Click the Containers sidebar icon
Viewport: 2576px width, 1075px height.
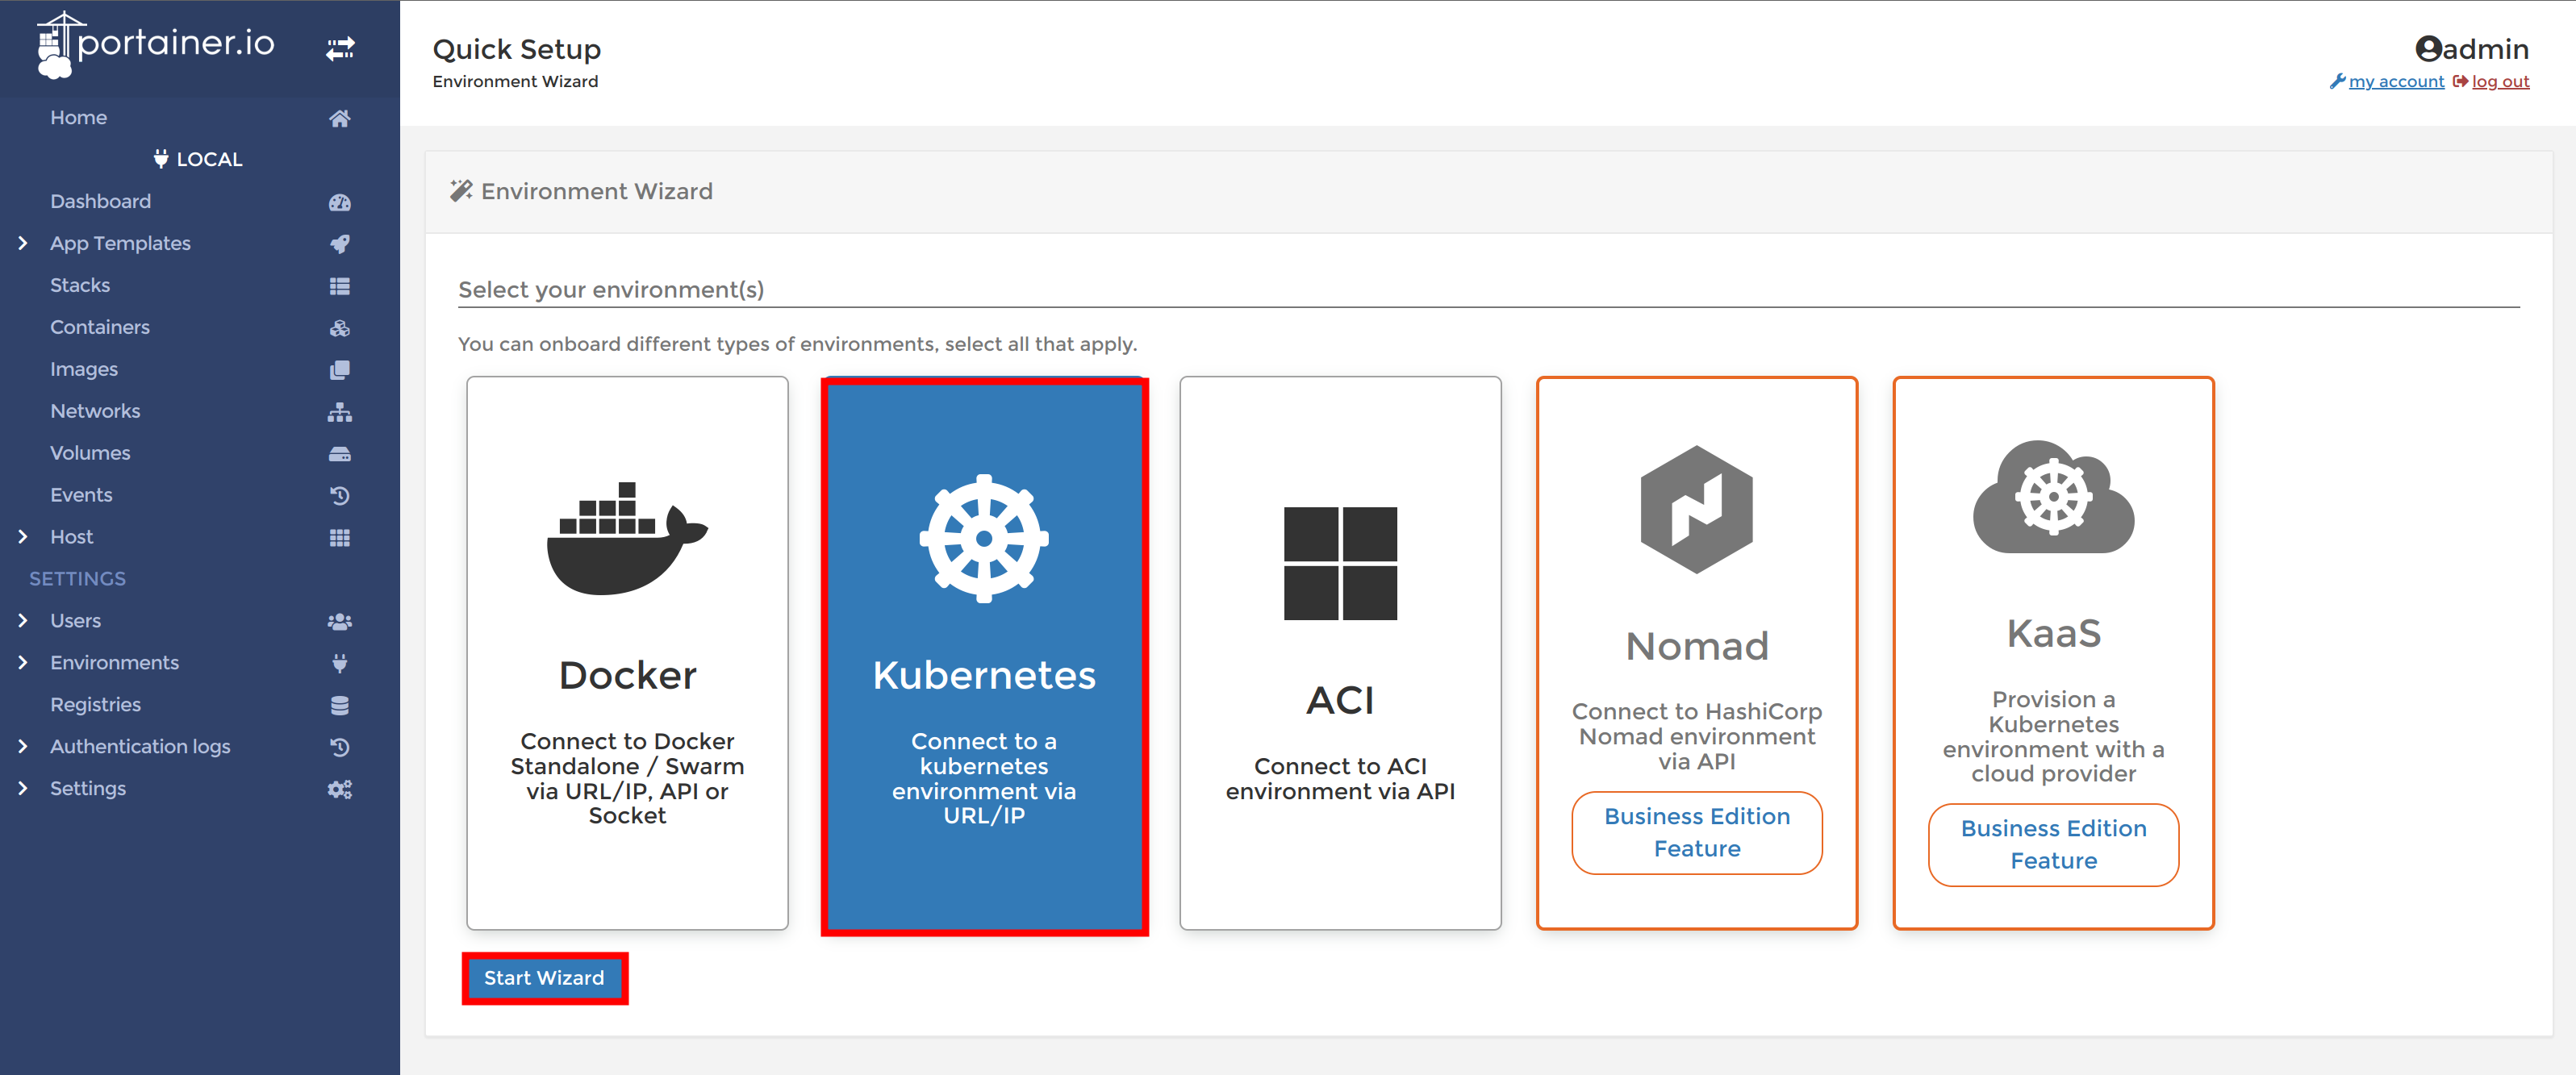pyautogui.click(x=340, y=327)
